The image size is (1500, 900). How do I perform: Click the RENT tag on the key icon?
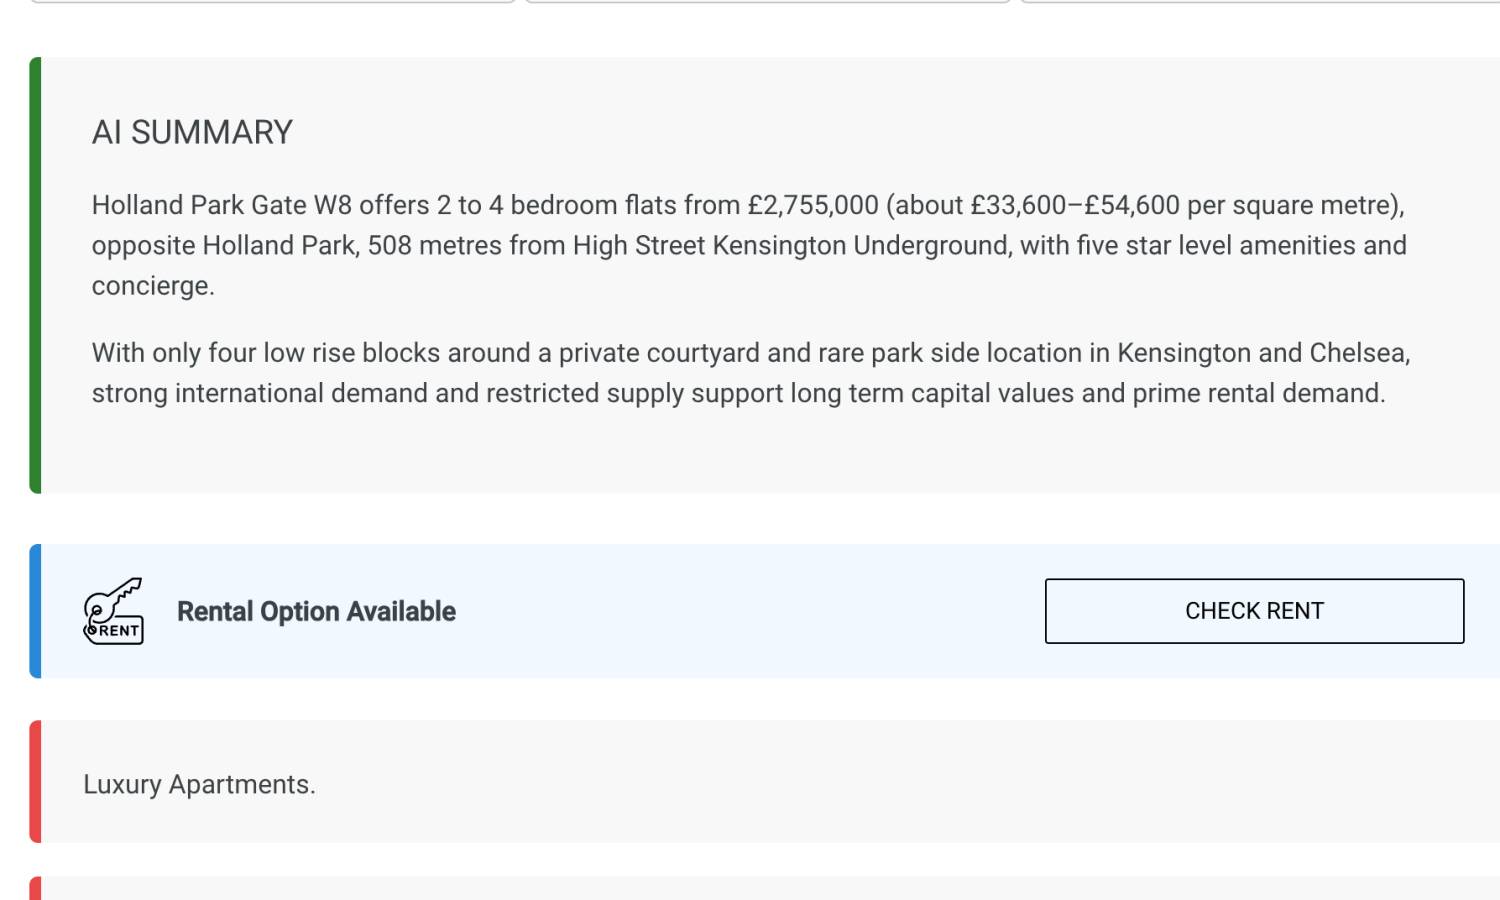[x=119, y=631]
